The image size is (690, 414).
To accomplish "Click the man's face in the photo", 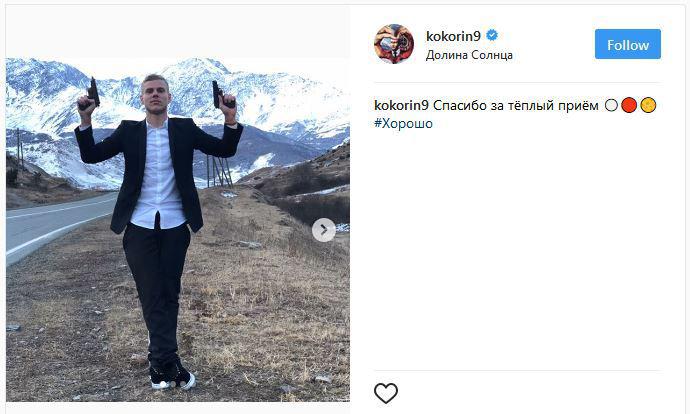I will coord(155,95).
